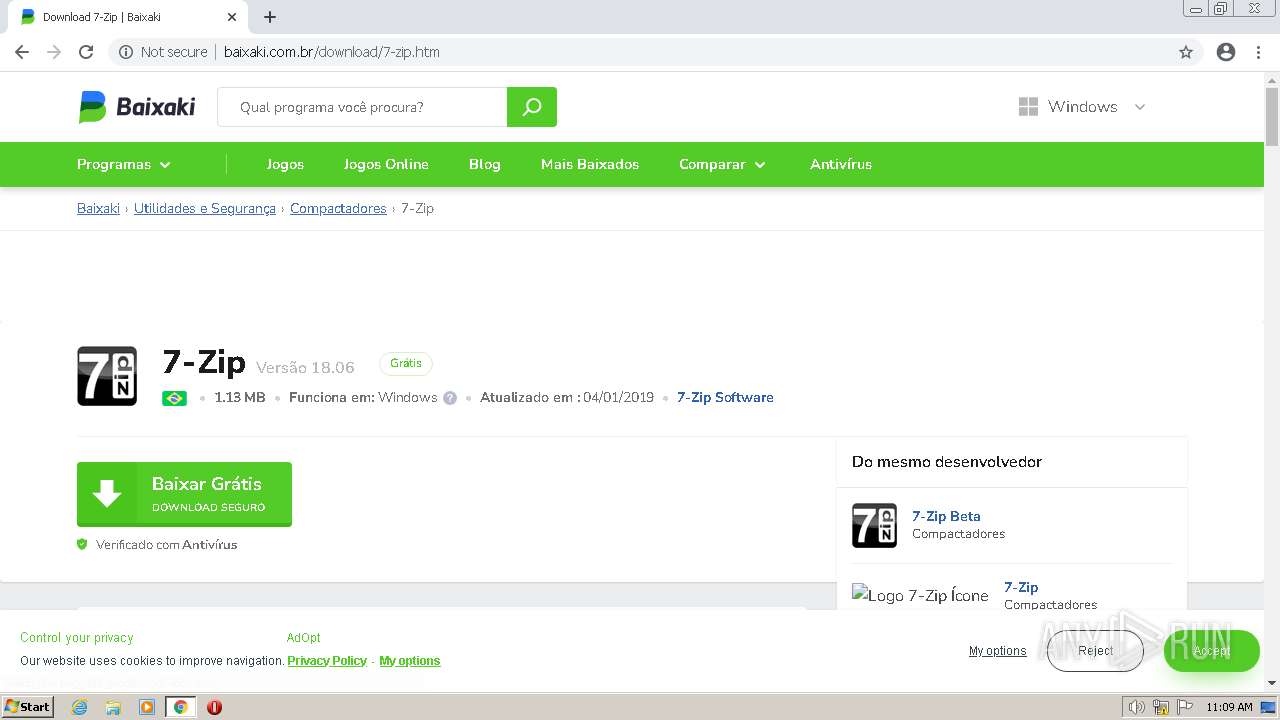1280x720 pixels.
Task: Click the Baixar Grátis download button
Action: click(x=184, y=494)
